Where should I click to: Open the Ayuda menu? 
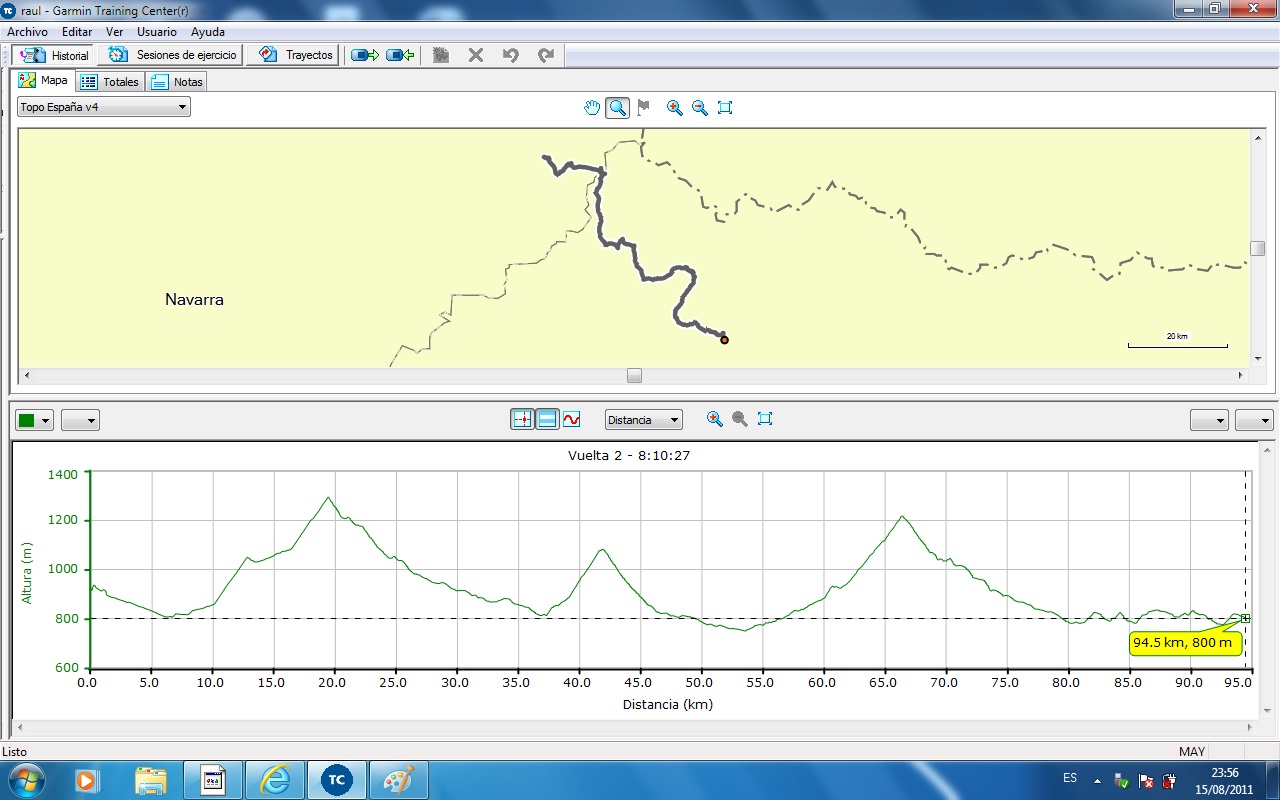point(208,32)
